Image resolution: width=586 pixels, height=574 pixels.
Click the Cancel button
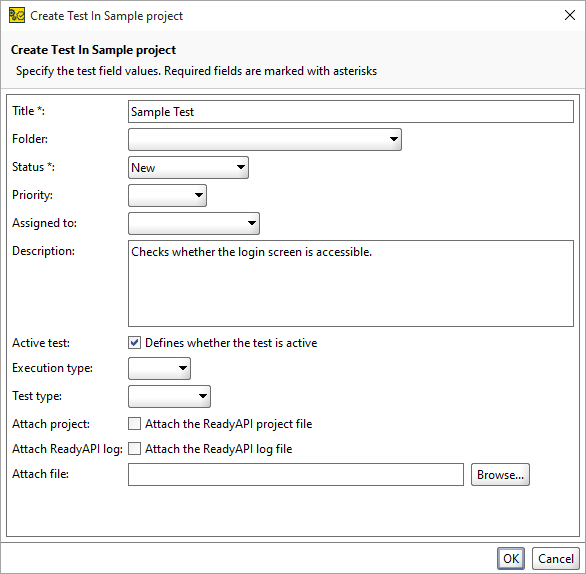tap(556, 559)
